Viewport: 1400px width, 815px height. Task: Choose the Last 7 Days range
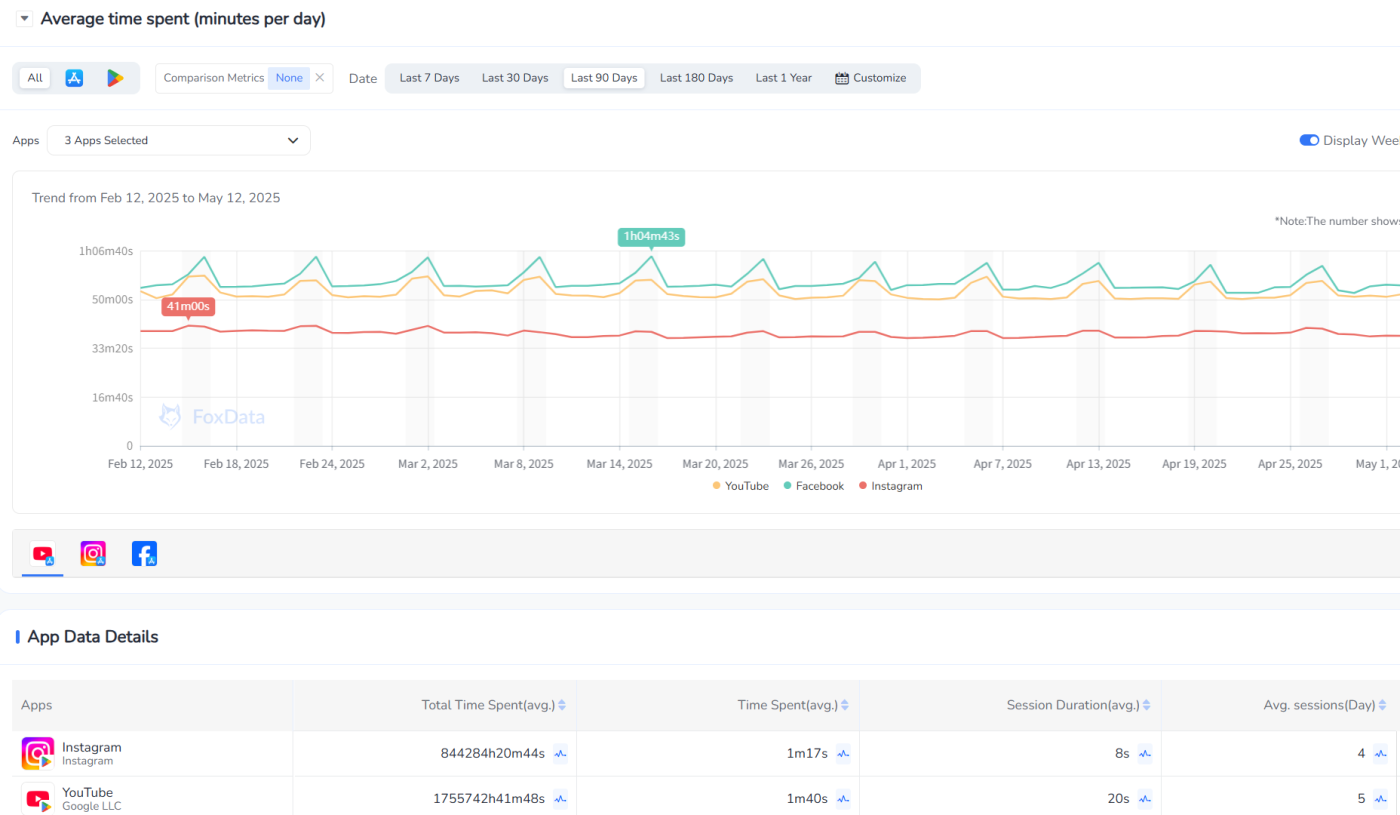tap(429, 78)
